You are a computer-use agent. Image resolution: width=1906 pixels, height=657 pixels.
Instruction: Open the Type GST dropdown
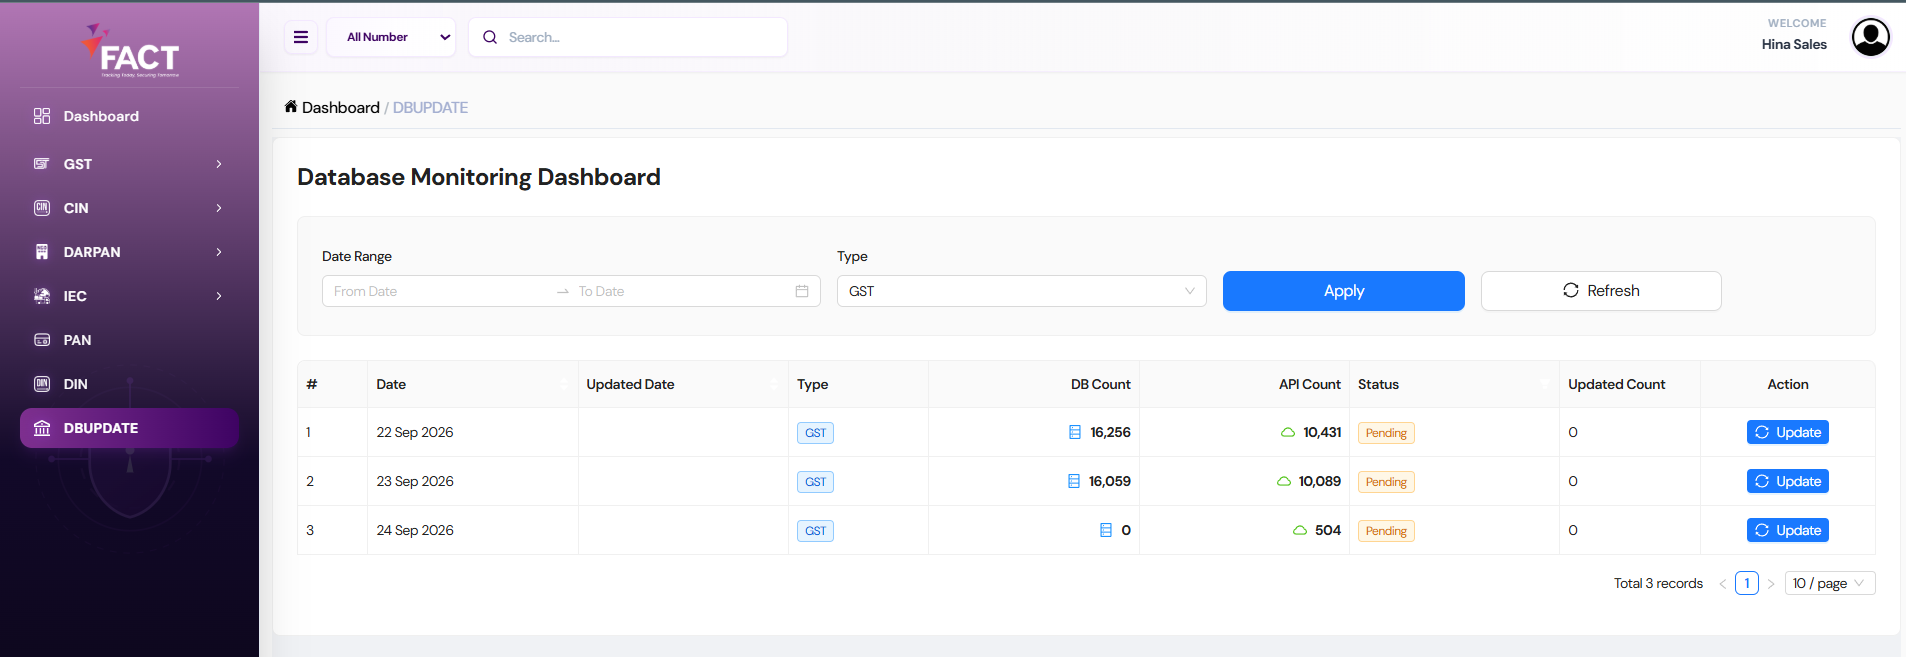tap(1021, 291)
